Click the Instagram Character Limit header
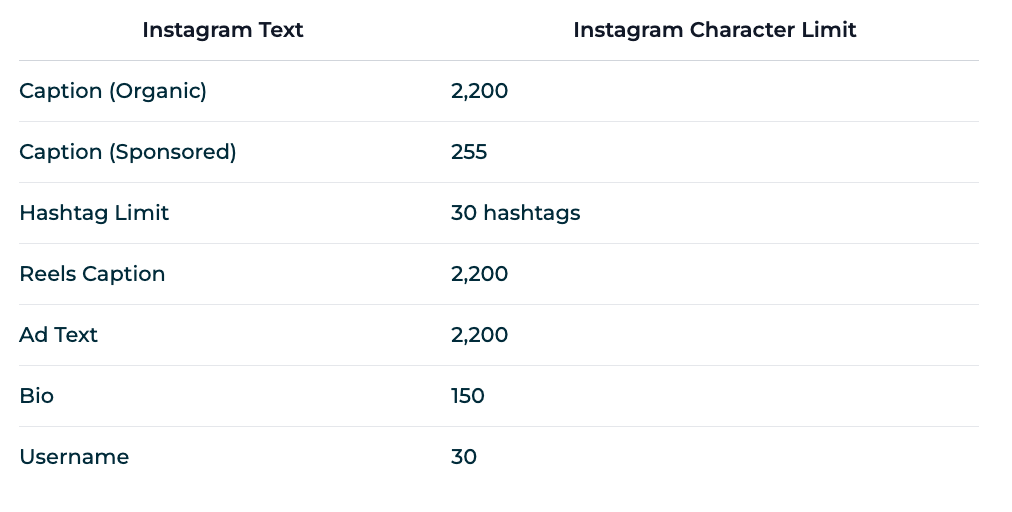The width and height of the screenshot is (1012, 512). coord(714,30)
